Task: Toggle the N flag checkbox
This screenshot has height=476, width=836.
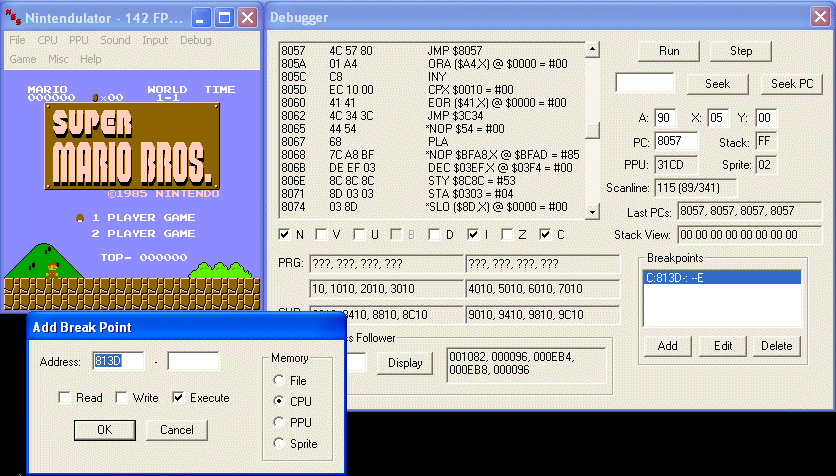Action: [285, 235]
